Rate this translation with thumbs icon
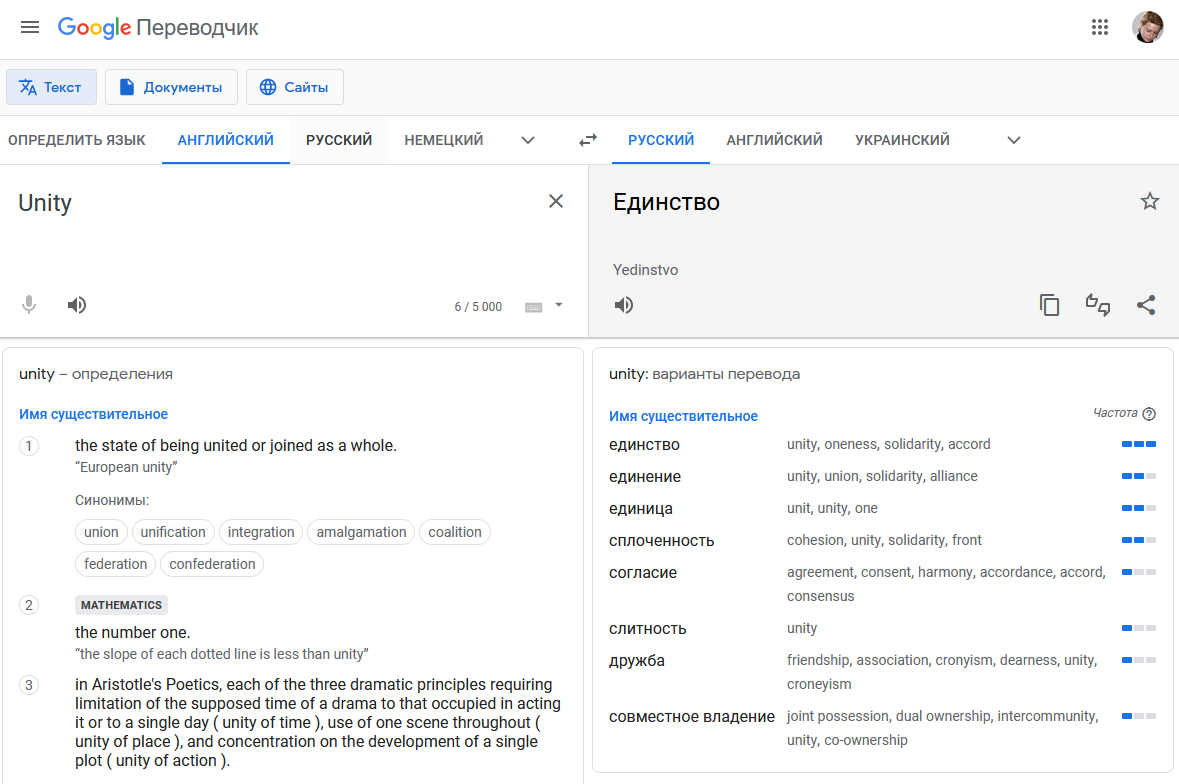 click(1098, 305)
